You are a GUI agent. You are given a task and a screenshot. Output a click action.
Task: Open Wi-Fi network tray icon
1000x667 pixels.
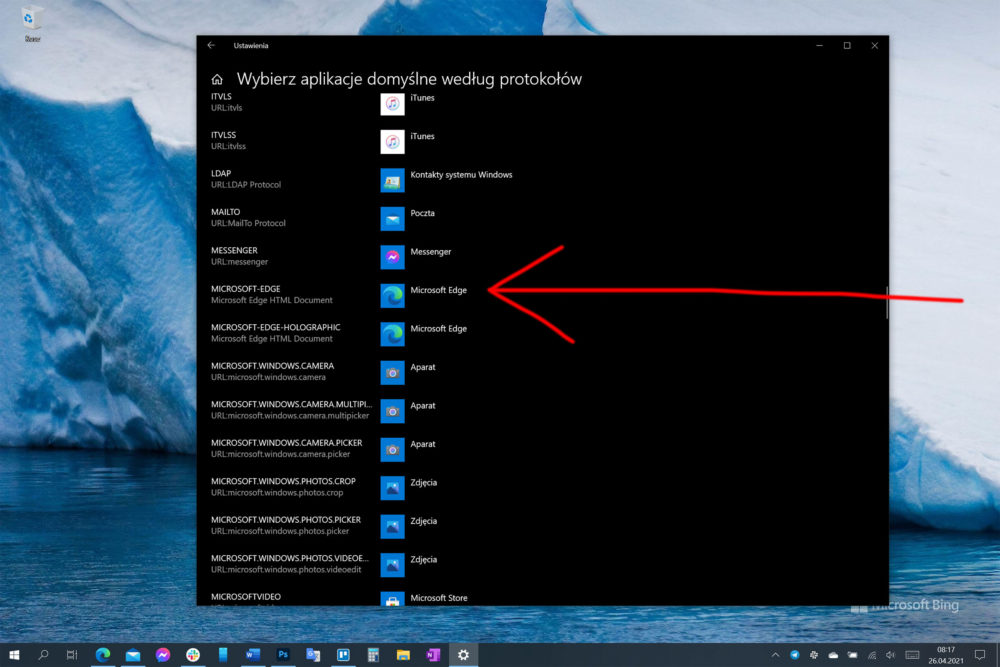[872, 655]
